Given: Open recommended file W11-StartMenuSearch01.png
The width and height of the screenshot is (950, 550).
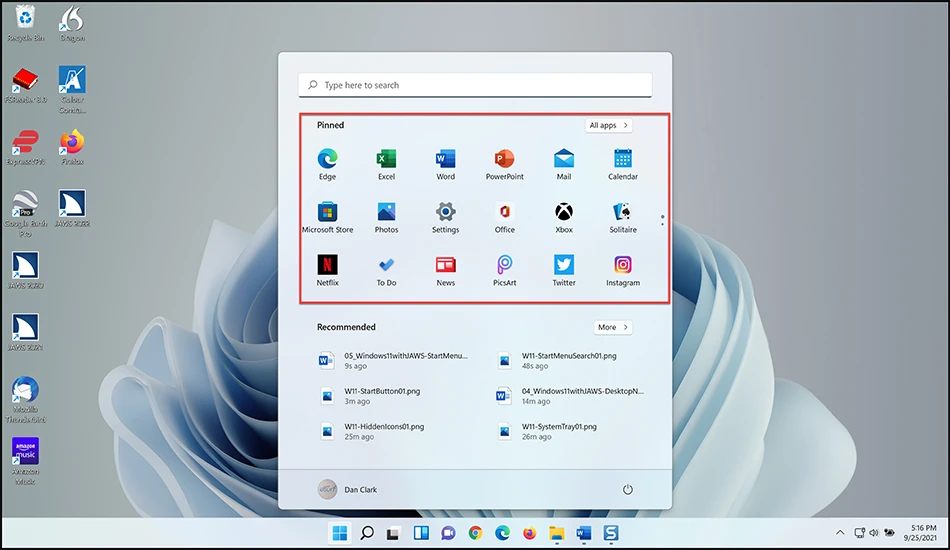Looking at the screenshot, I should coord(557,360).
